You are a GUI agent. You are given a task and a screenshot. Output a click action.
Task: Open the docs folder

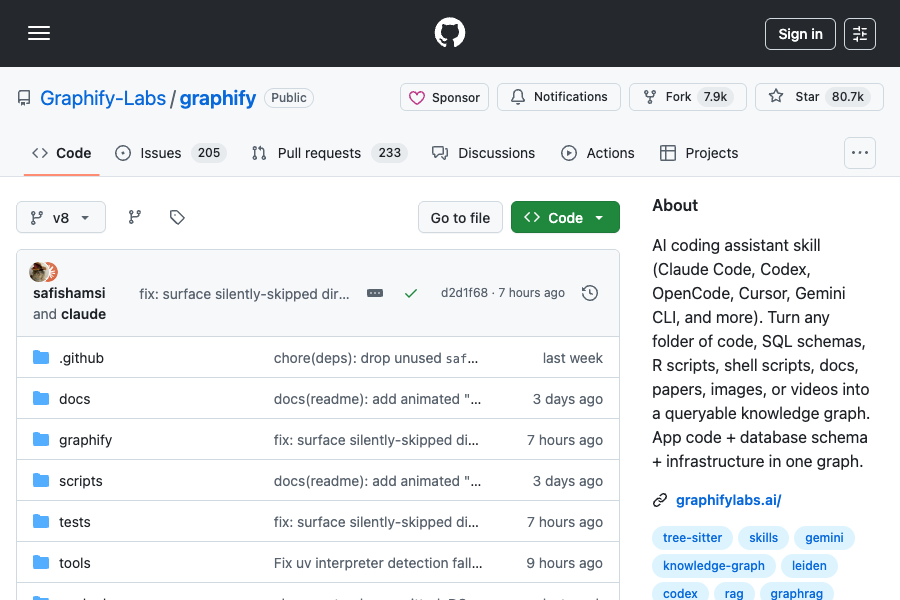(75, 398)
